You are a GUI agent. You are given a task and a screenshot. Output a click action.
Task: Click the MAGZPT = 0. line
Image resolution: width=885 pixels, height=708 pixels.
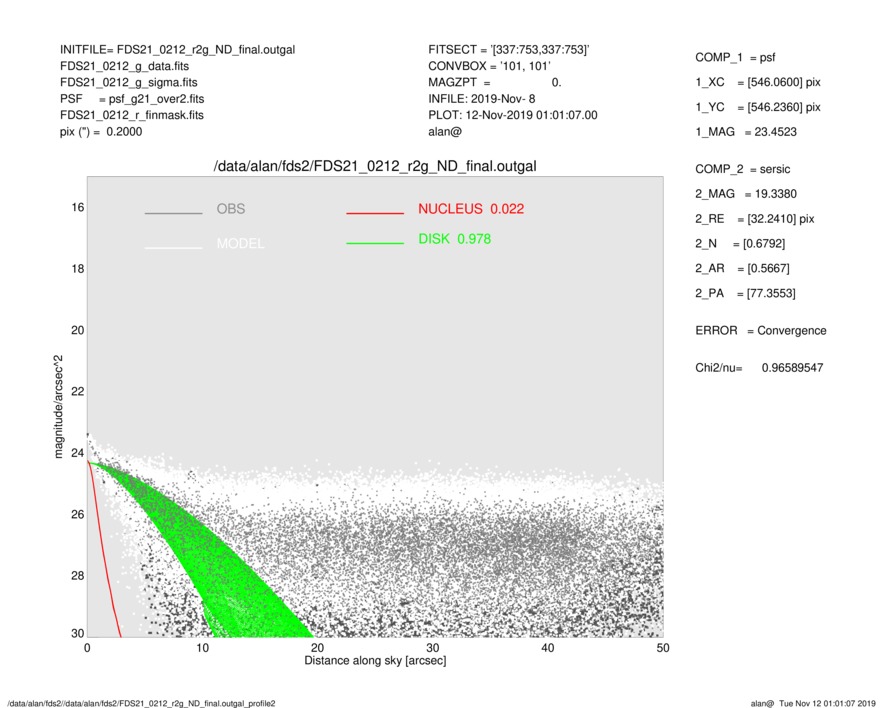point(495,82)
